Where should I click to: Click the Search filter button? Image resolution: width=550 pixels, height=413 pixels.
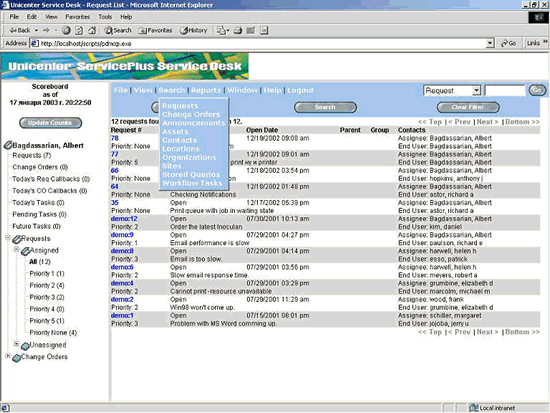[325, 107]
